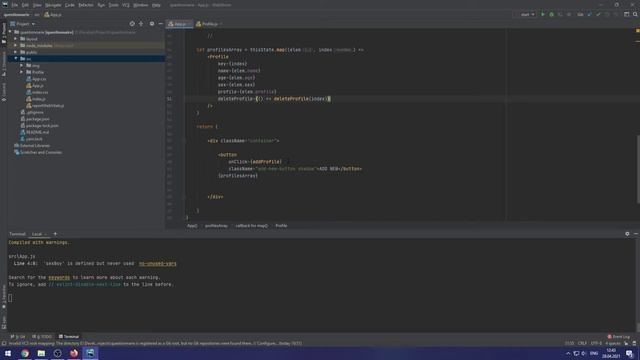
Task: Open Firefox from the taskbar
Action: (74, 353)
